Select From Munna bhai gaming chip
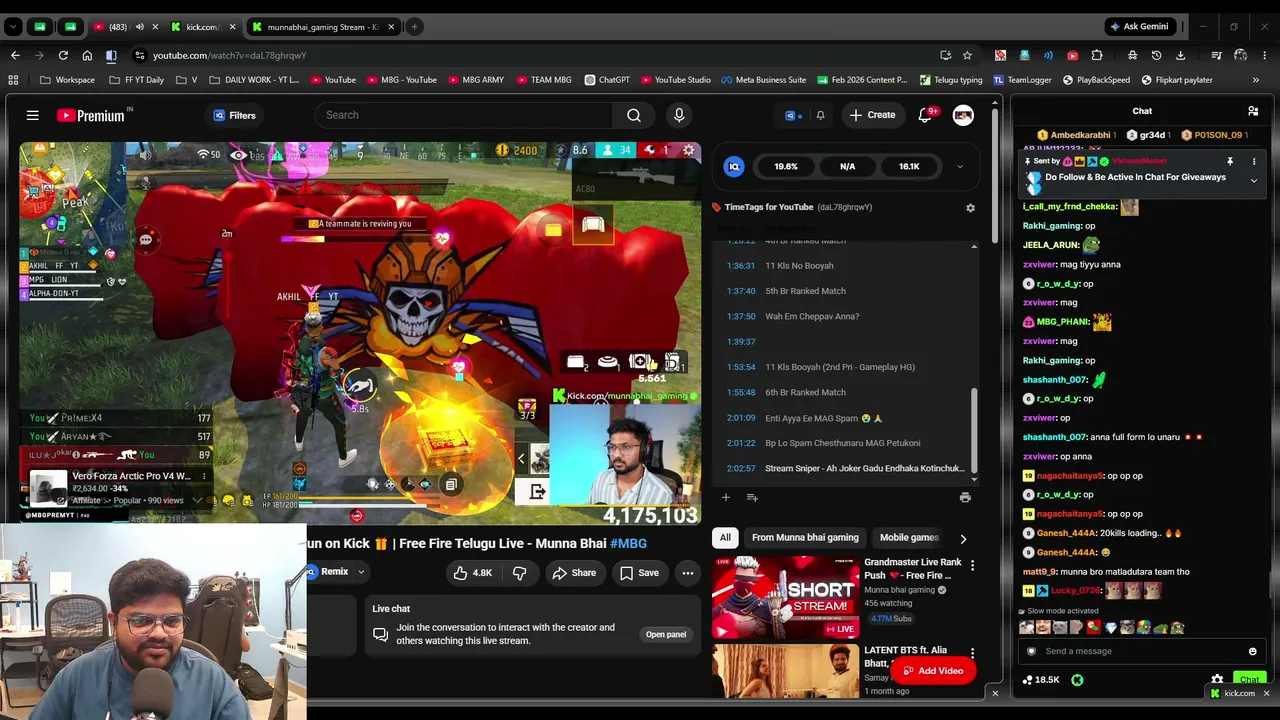Image resolution: width=1280 pixels, height=720 pixels. click(805, 538)
